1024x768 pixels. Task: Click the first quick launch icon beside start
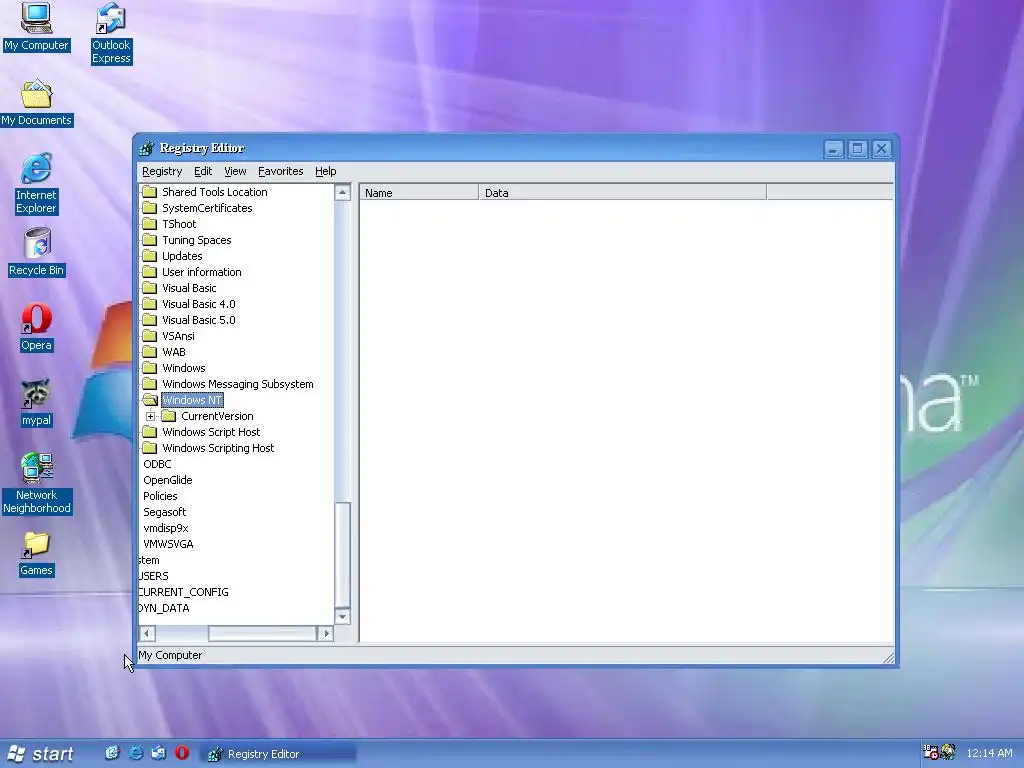[x=112, y=753]
